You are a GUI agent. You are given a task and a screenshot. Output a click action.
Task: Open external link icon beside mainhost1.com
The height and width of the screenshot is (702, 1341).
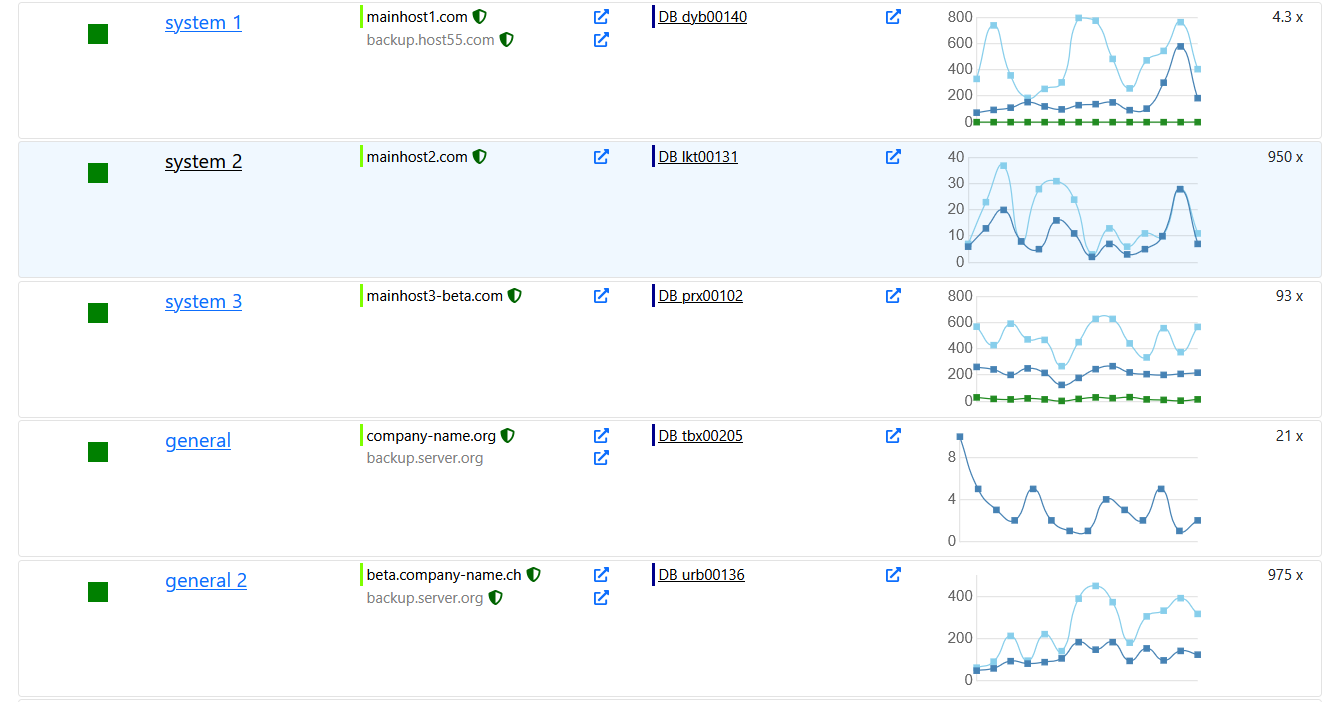pyautogui.click(x=601, y=17)
